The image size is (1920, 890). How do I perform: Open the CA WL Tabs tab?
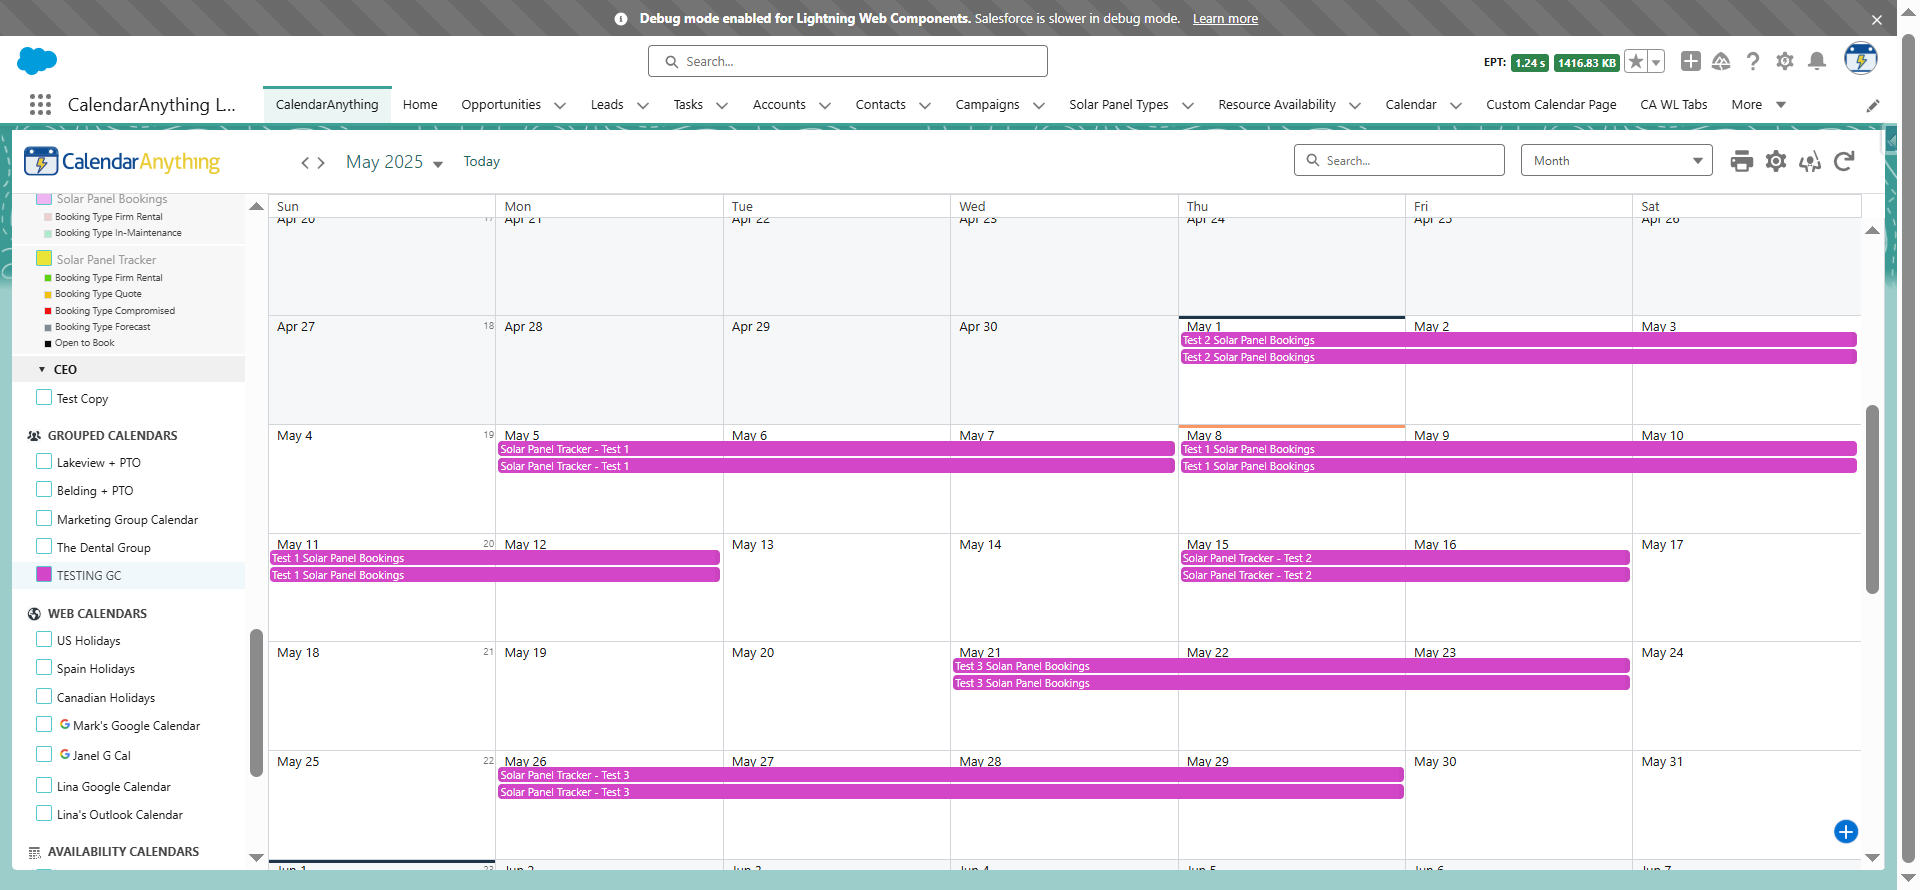click(1674, 105)
